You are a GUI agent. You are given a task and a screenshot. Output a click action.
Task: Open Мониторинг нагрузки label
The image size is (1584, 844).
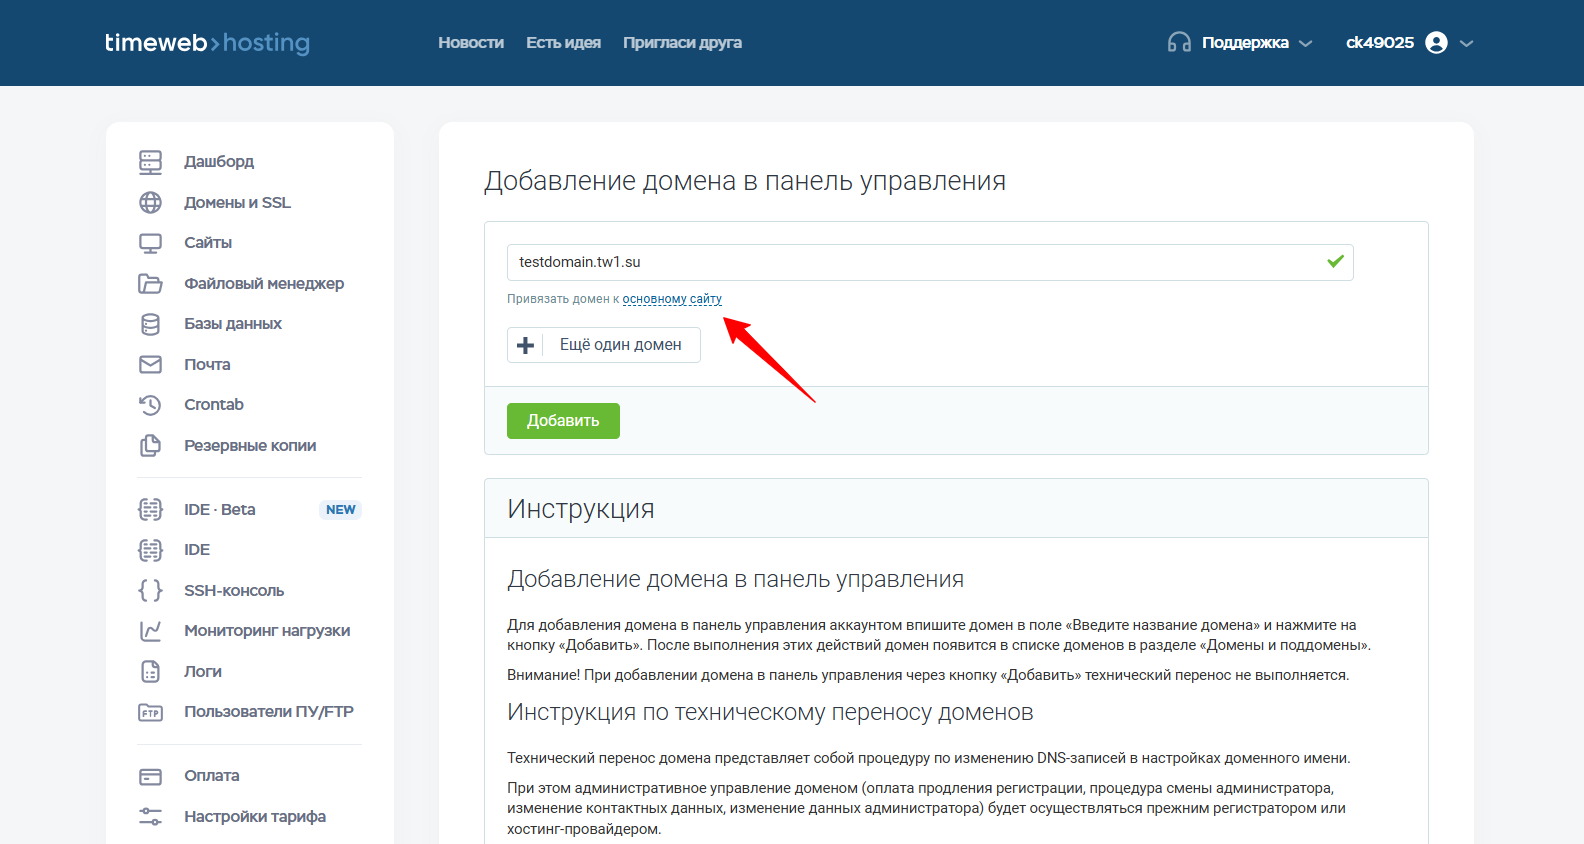[267, 631]
